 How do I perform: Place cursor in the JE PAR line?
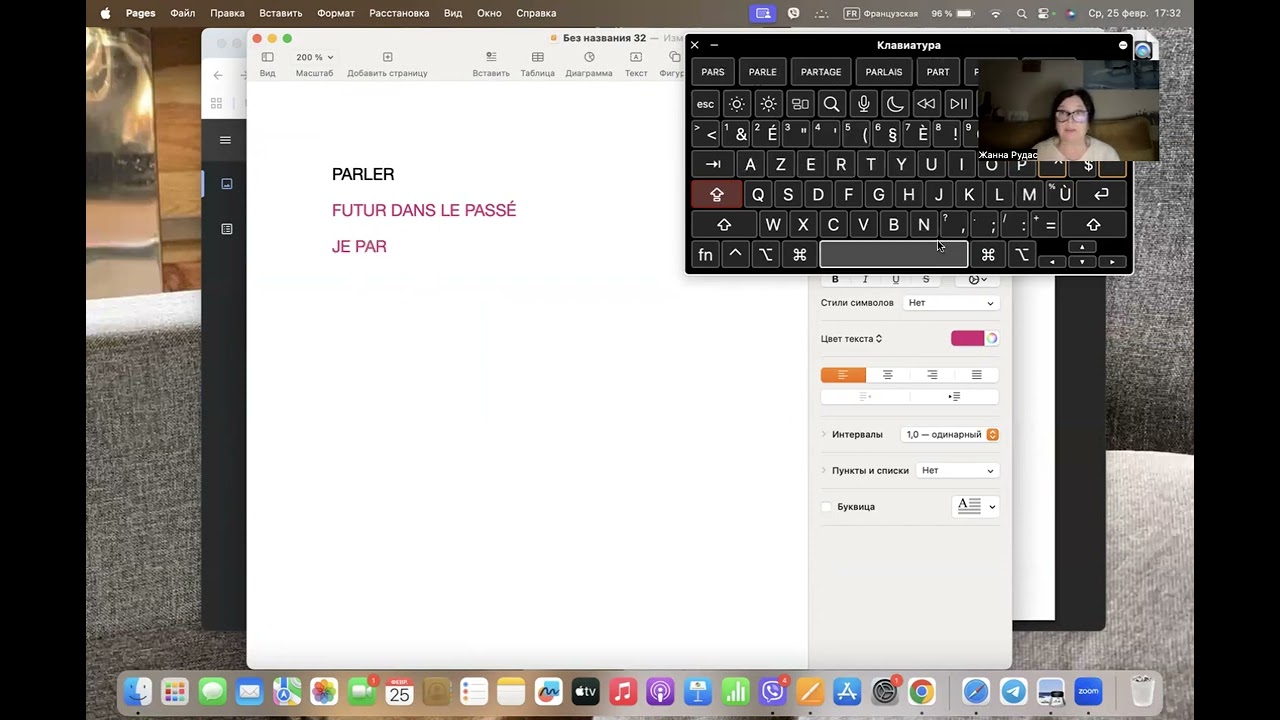(x=359, y=247)
